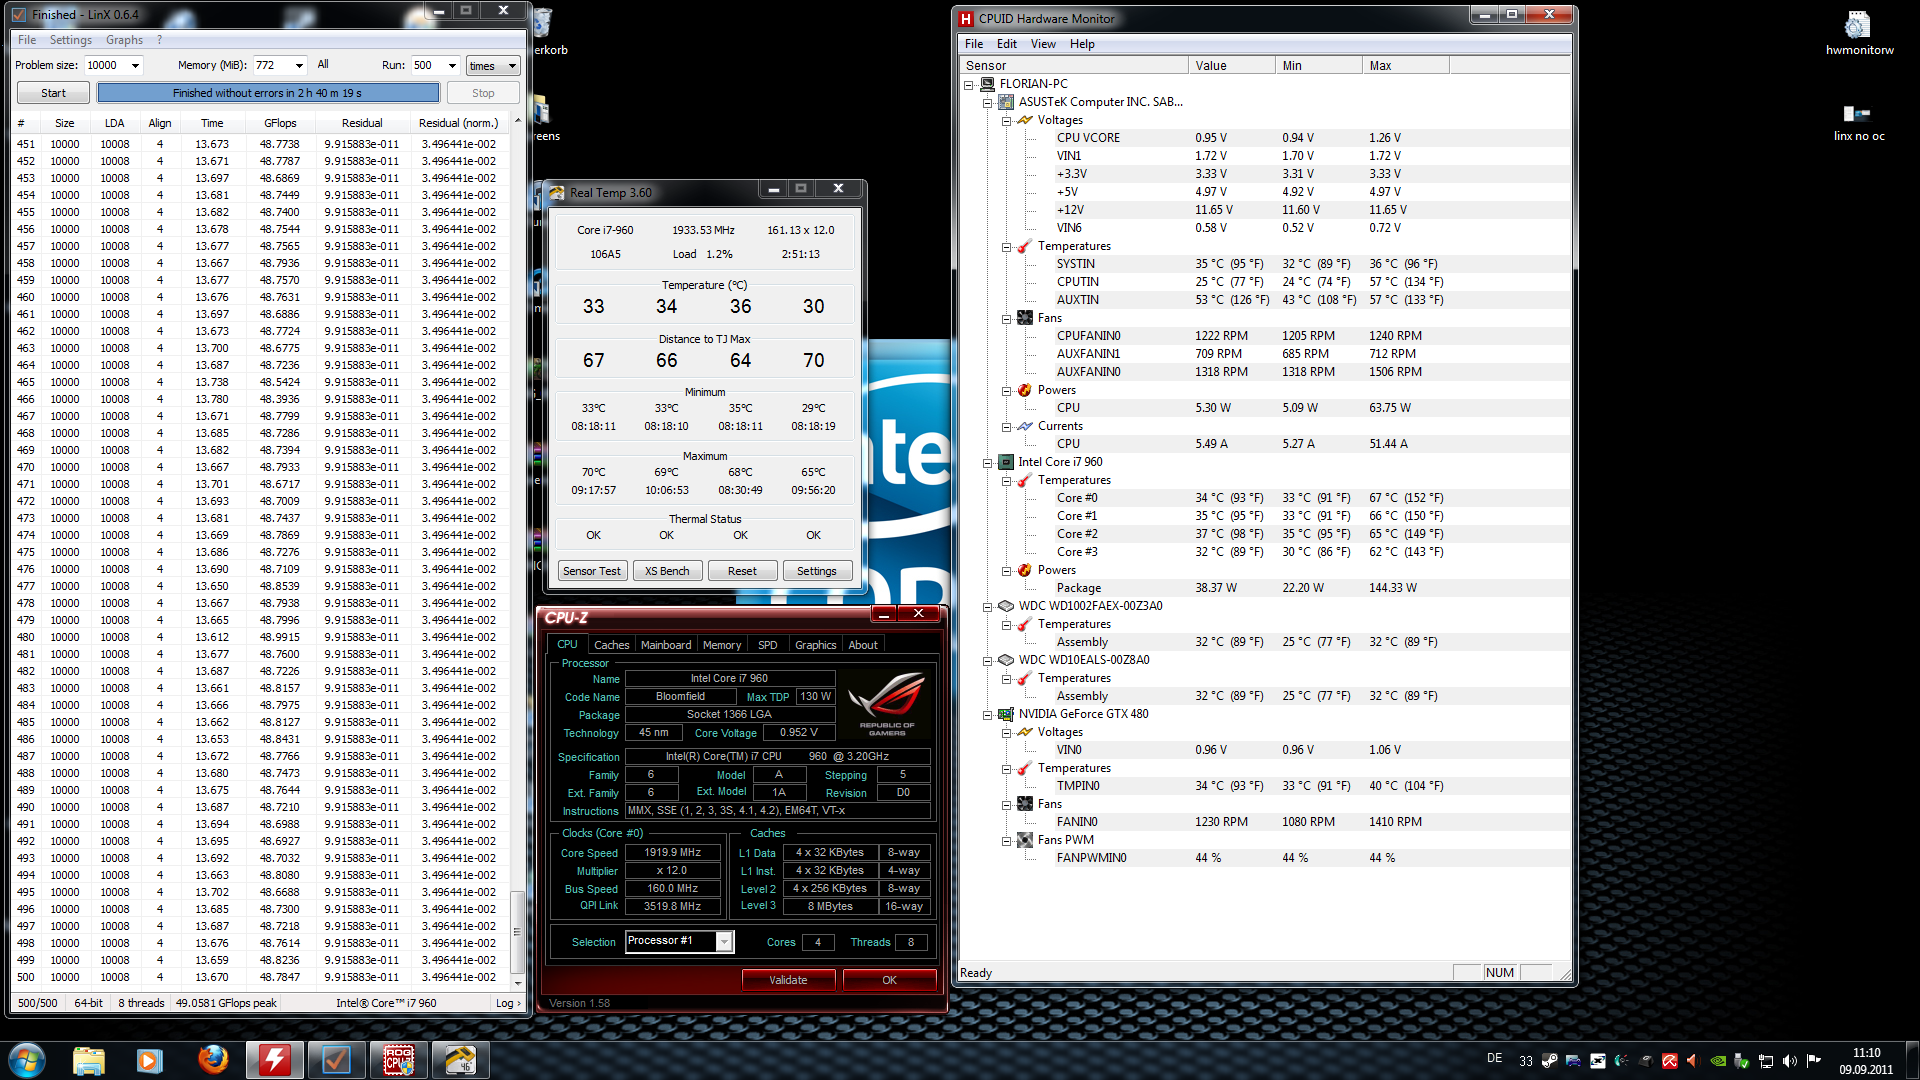
Task: Switch to the Mainboard tab in CPU-Z
Action: pyautogui.click(x=665, y=645)
